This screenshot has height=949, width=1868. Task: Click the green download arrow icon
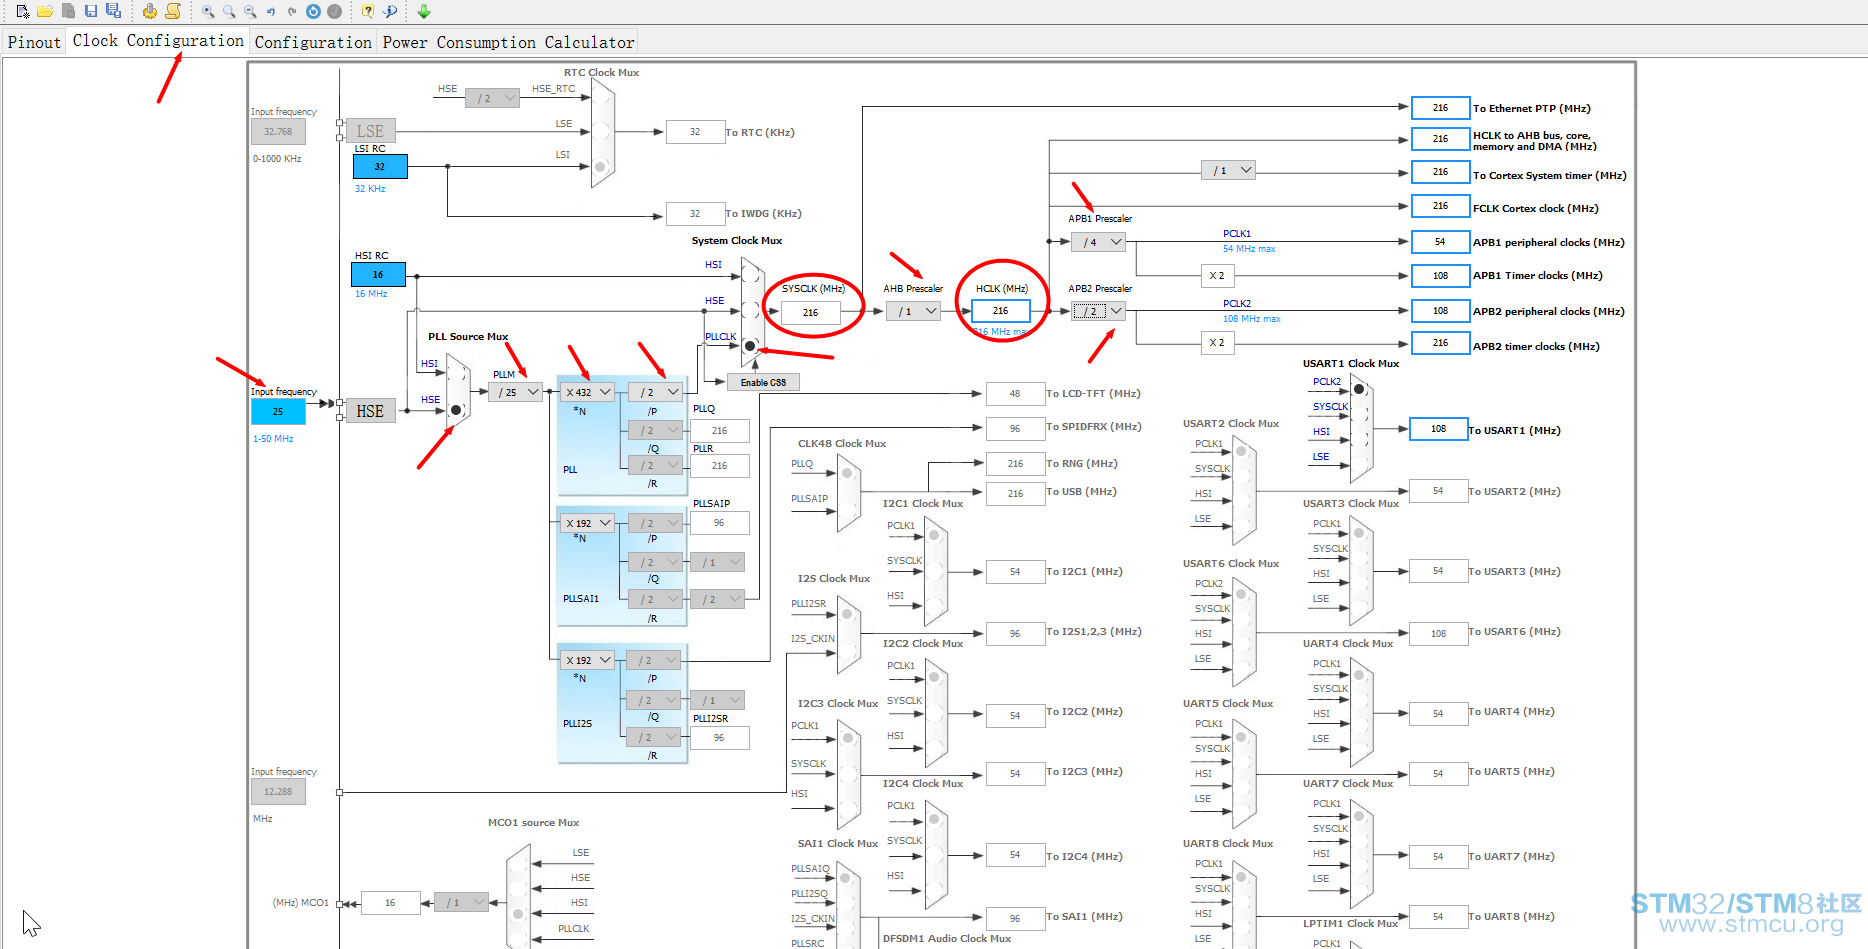pyautogui.click(x=424, y=11)
